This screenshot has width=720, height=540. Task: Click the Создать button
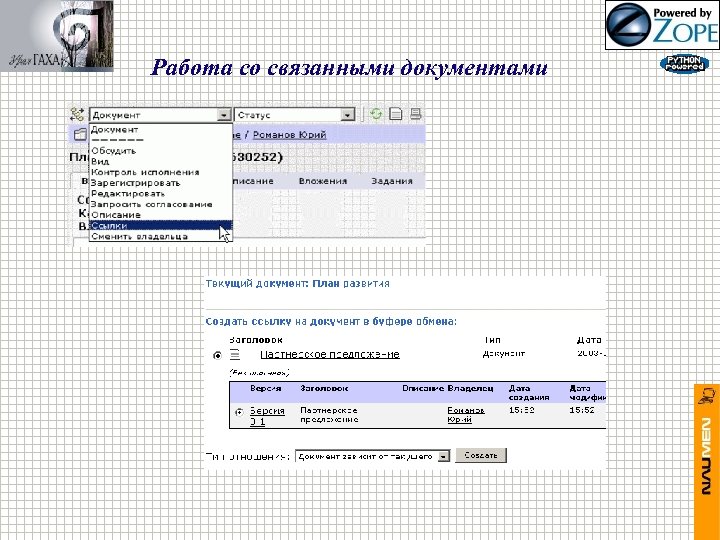point(481,456)
